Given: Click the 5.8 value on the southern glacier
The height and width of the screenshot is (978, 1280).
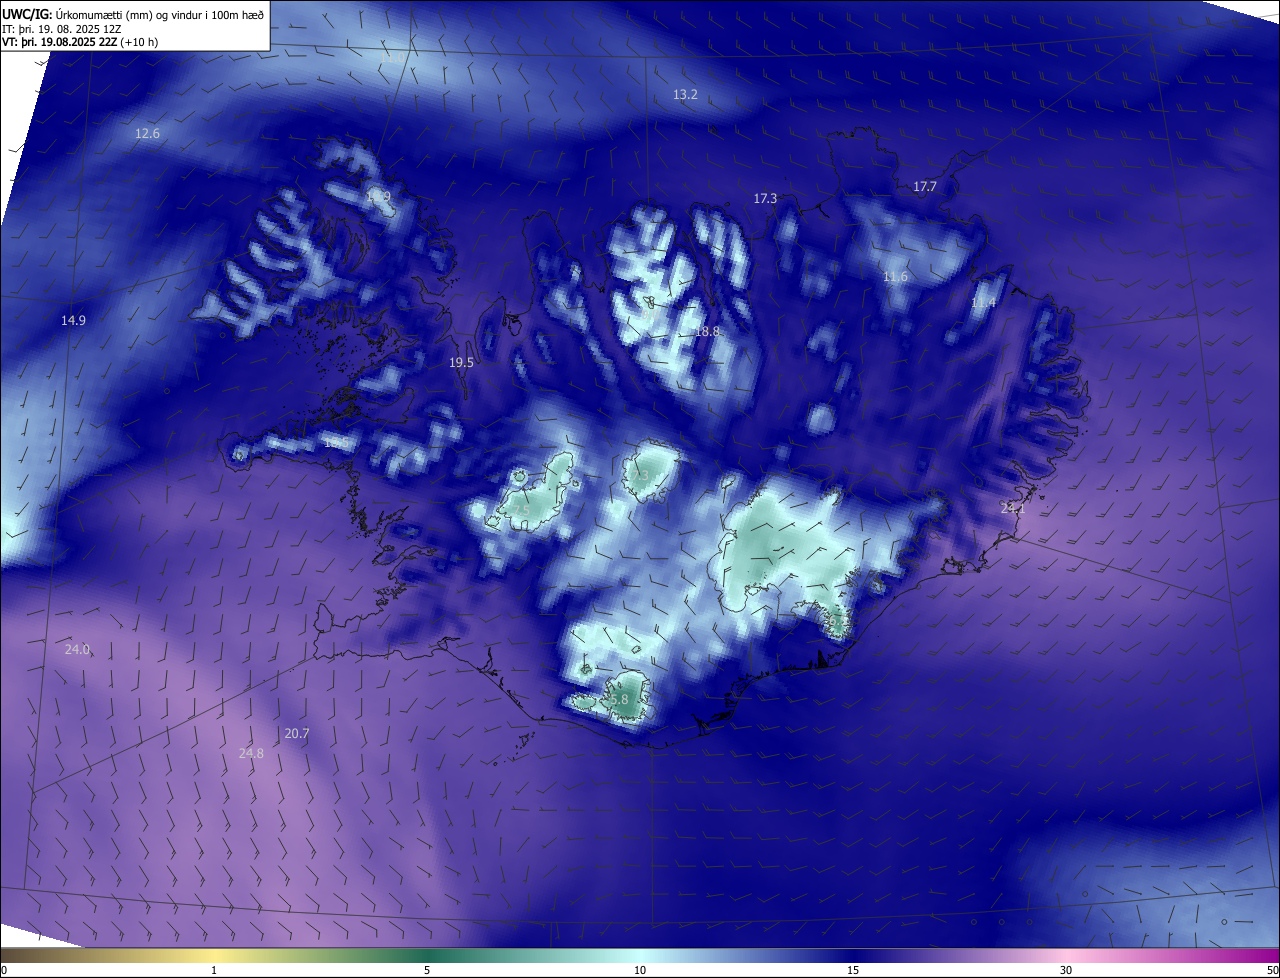Looking at the screenshot, I should [x=619, y=700].
